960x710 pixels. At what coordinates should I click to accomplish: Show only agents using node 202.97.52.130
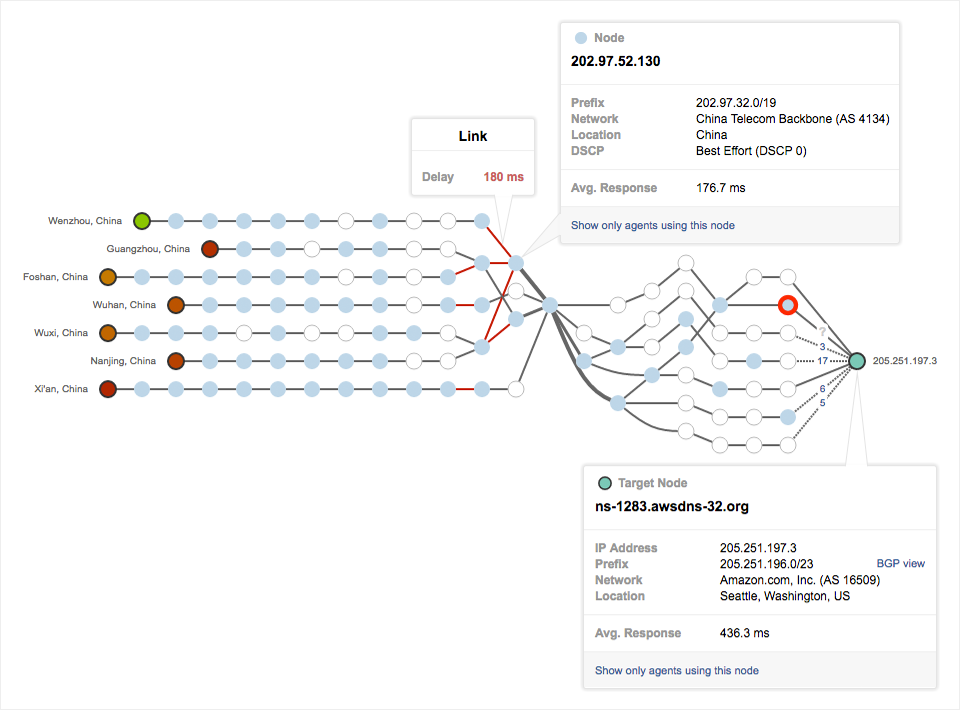[x=652, y=226]
